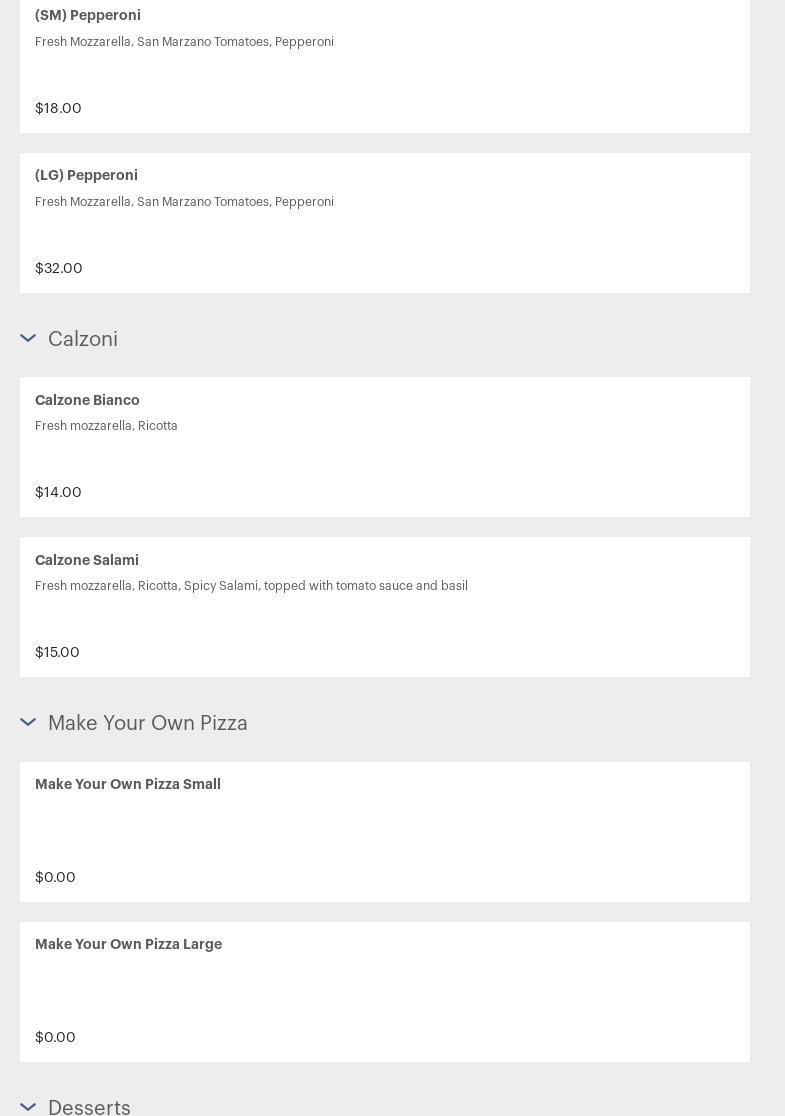The height and width of the screenshot is (1116, 785).
Task: Click Calzone Bianco description text
Action: (x=106, y=426)
